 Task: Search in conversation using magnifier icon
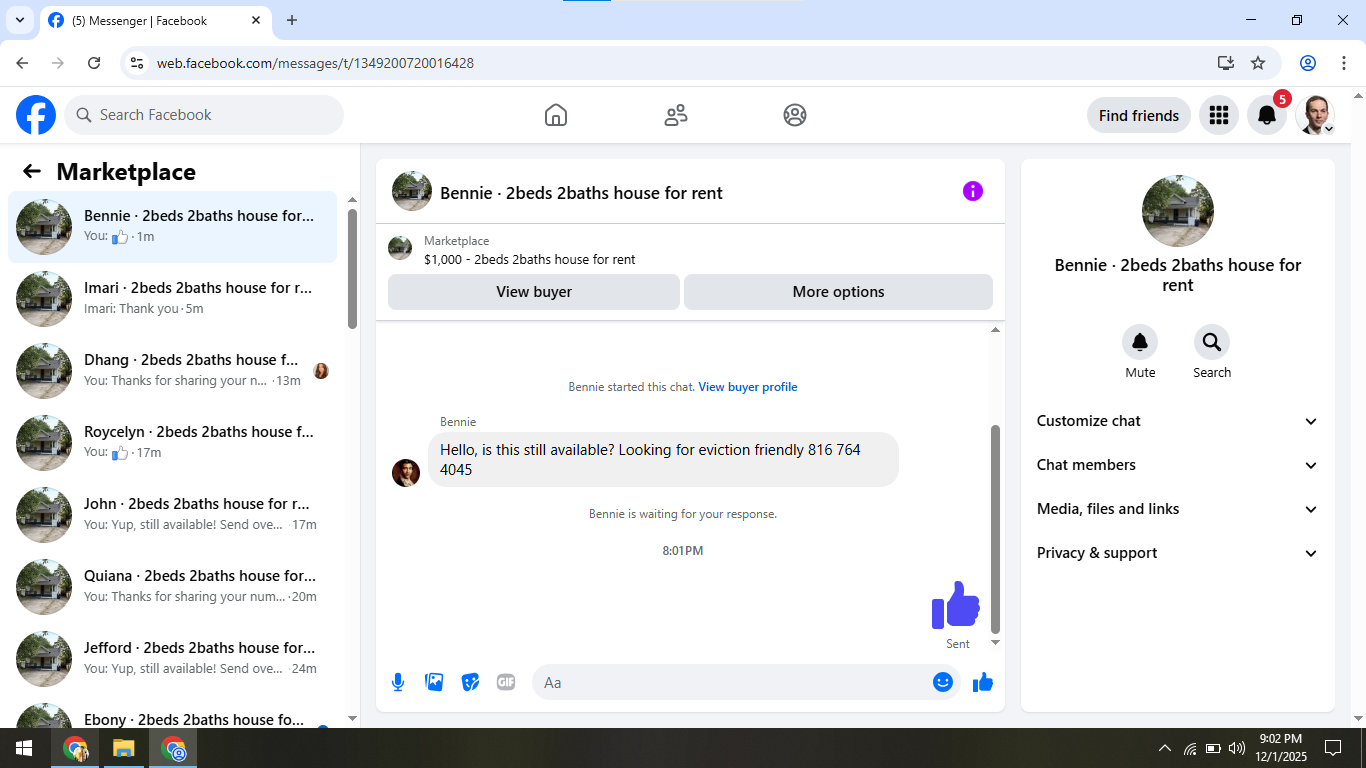click(1212, 343)
